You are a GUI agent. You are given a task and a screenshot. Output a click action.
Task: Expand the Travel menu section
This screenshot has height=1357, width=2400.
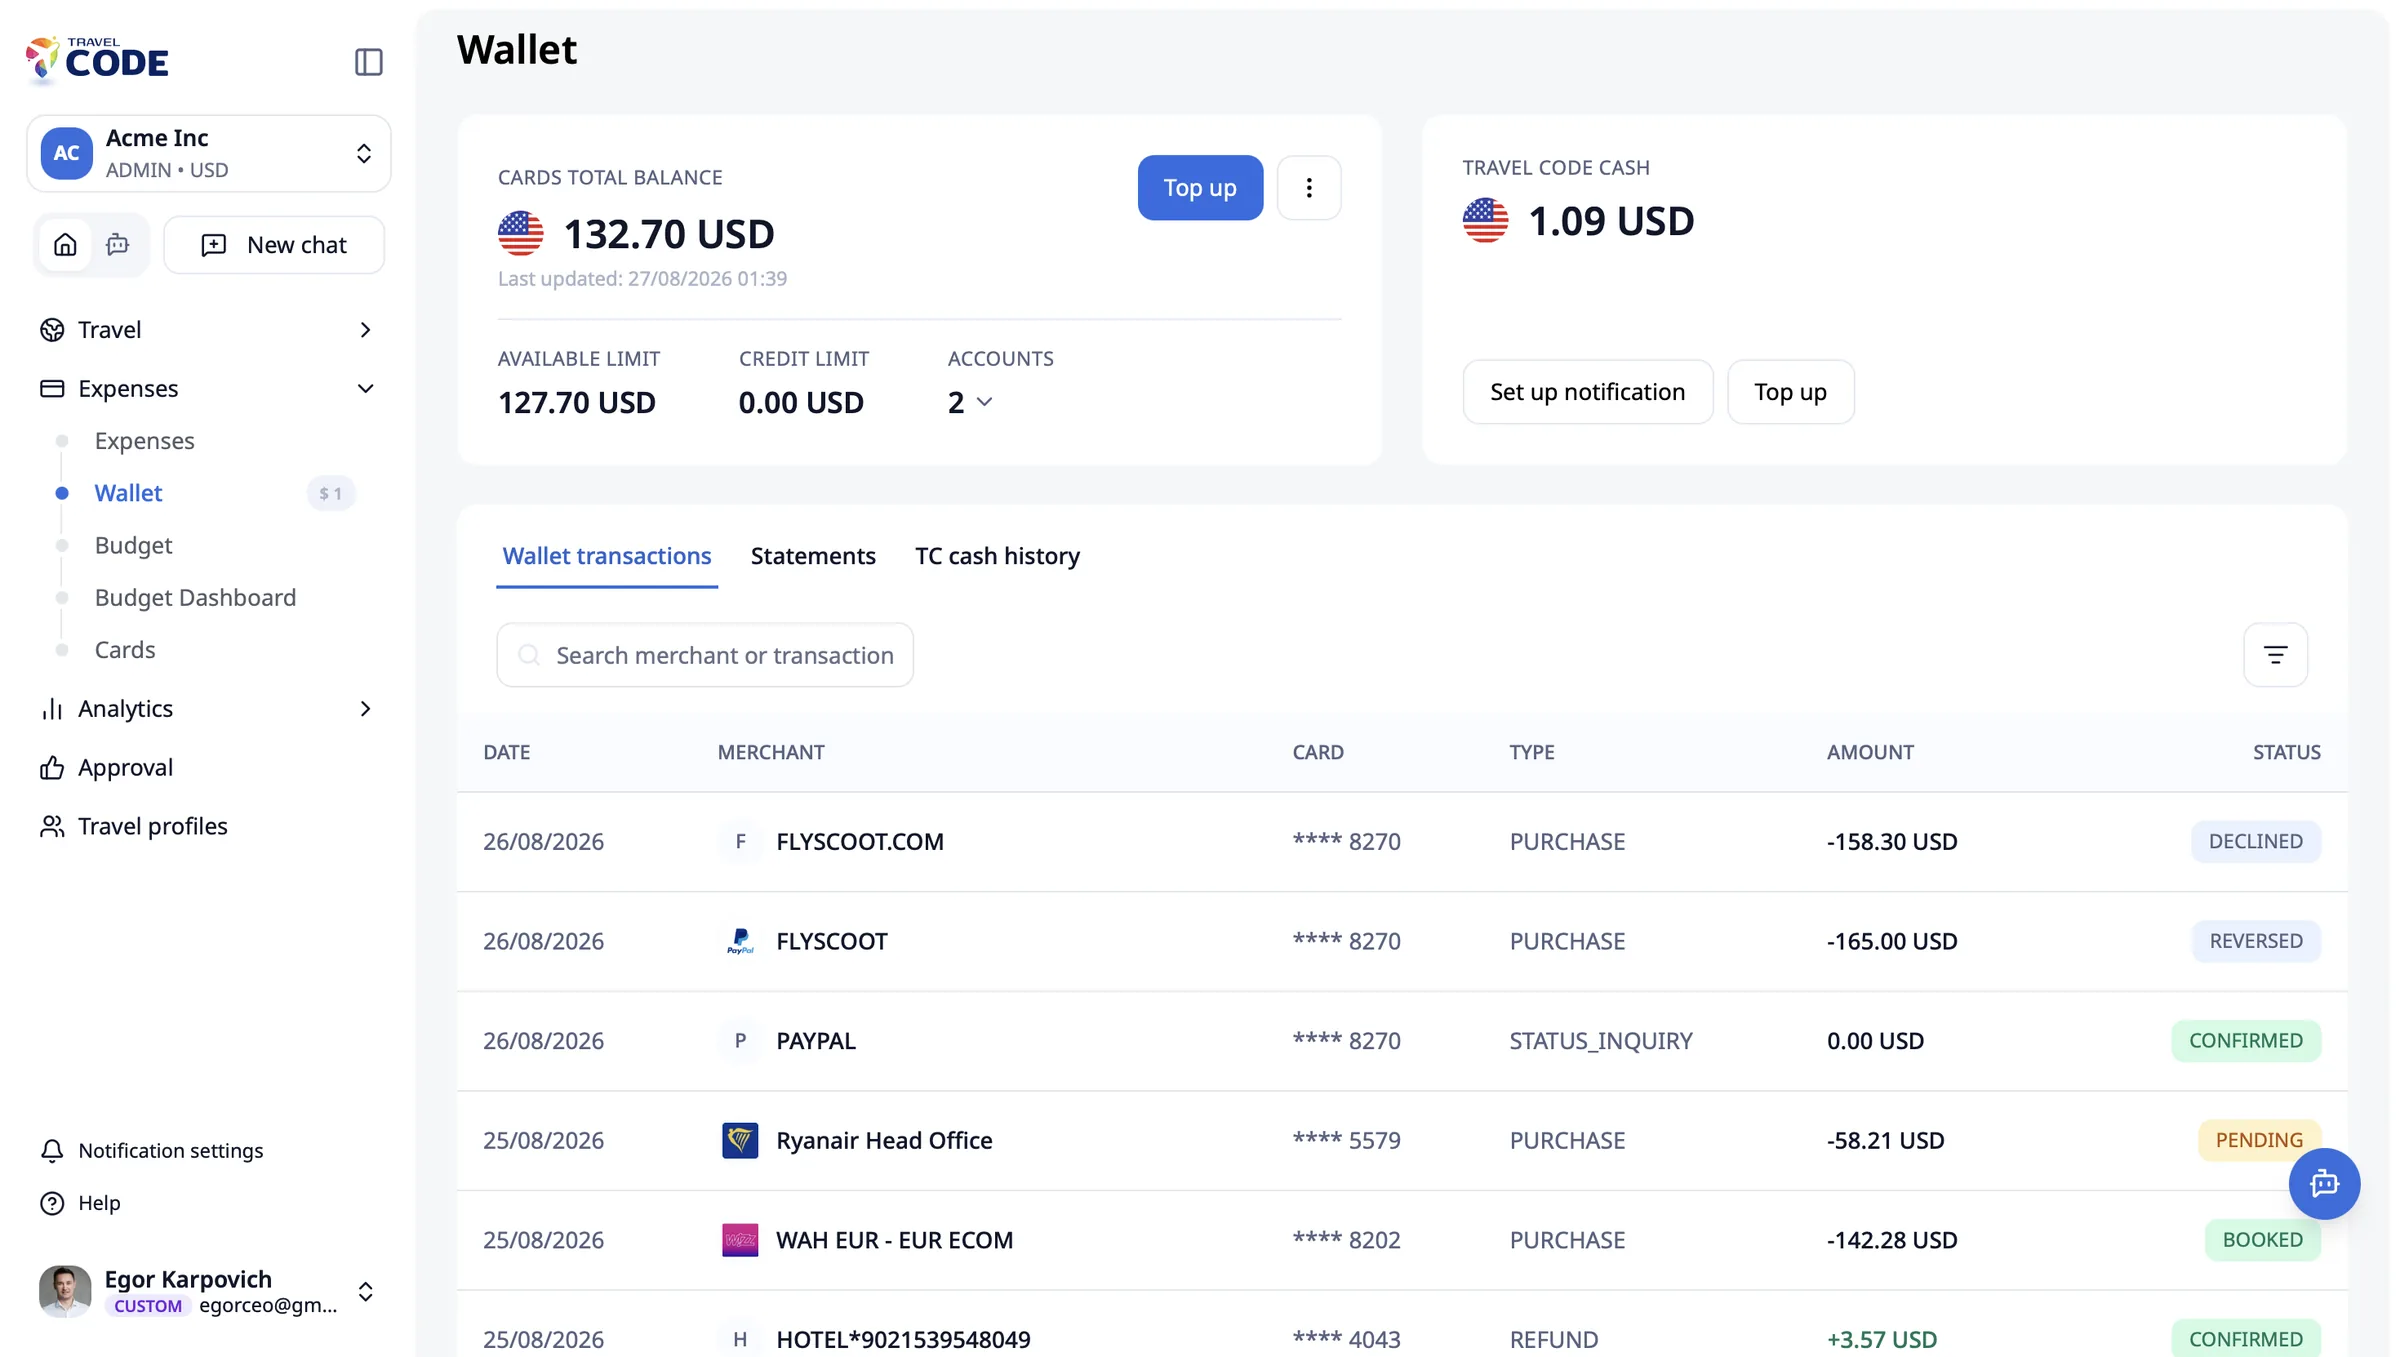click(x=207, y=330)
